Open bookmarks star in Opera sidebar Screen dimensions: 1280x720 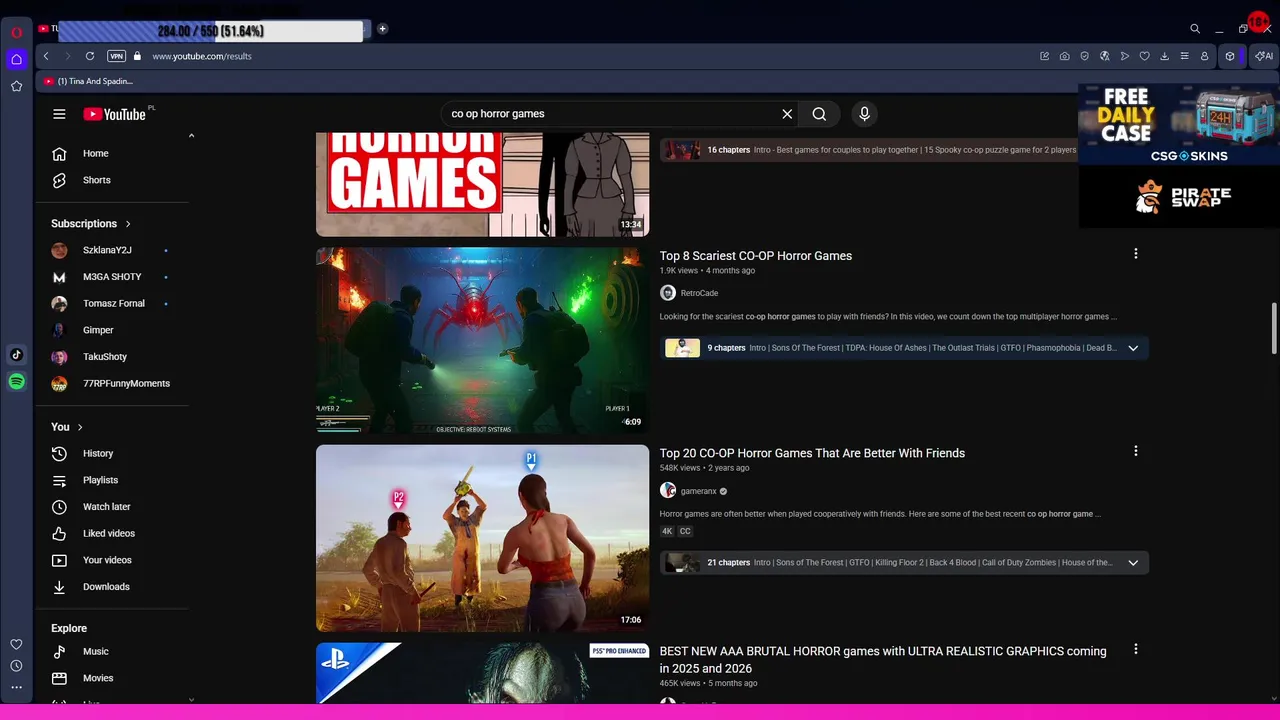pos(17,86)
